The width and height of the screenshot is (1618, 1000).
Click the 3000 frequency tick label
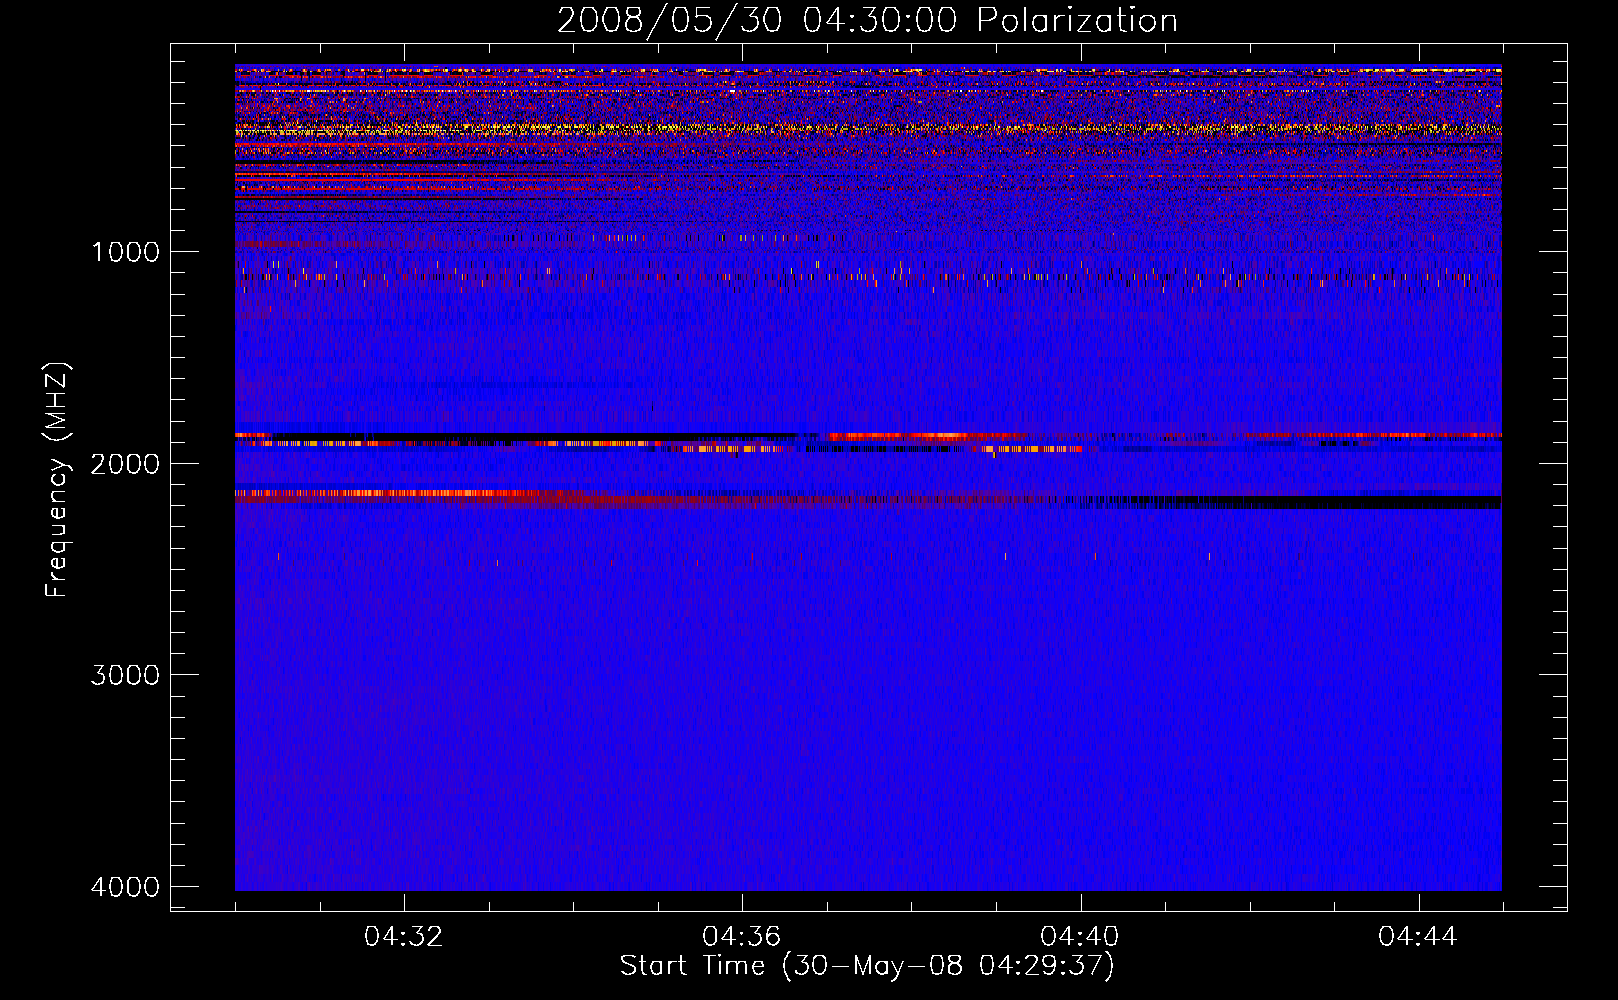coord(125,675)
